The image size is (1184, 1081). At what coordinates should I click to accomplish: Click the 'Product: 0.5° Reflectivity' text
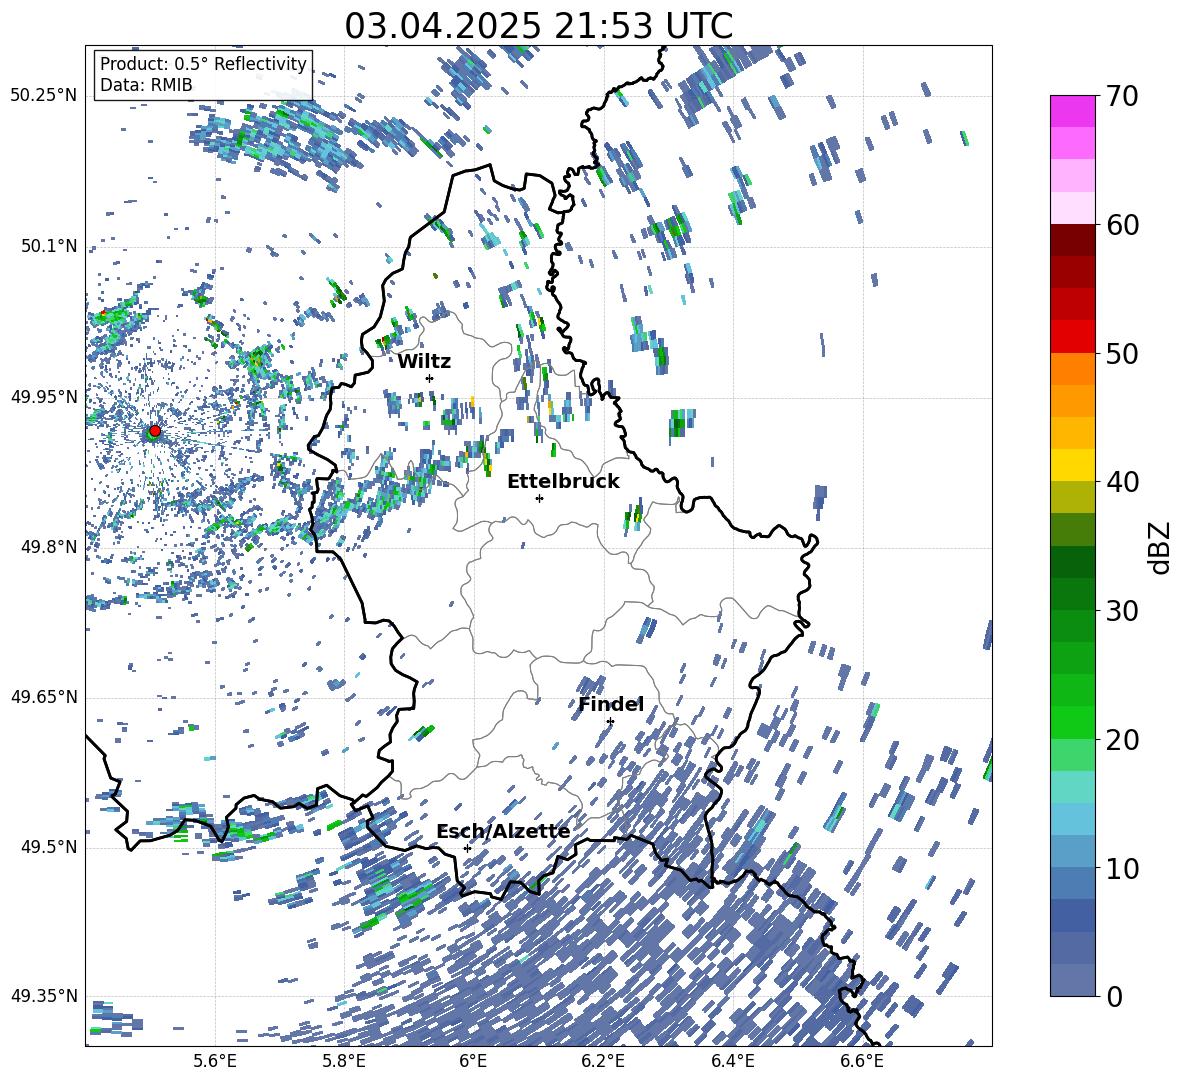(203, 63)
